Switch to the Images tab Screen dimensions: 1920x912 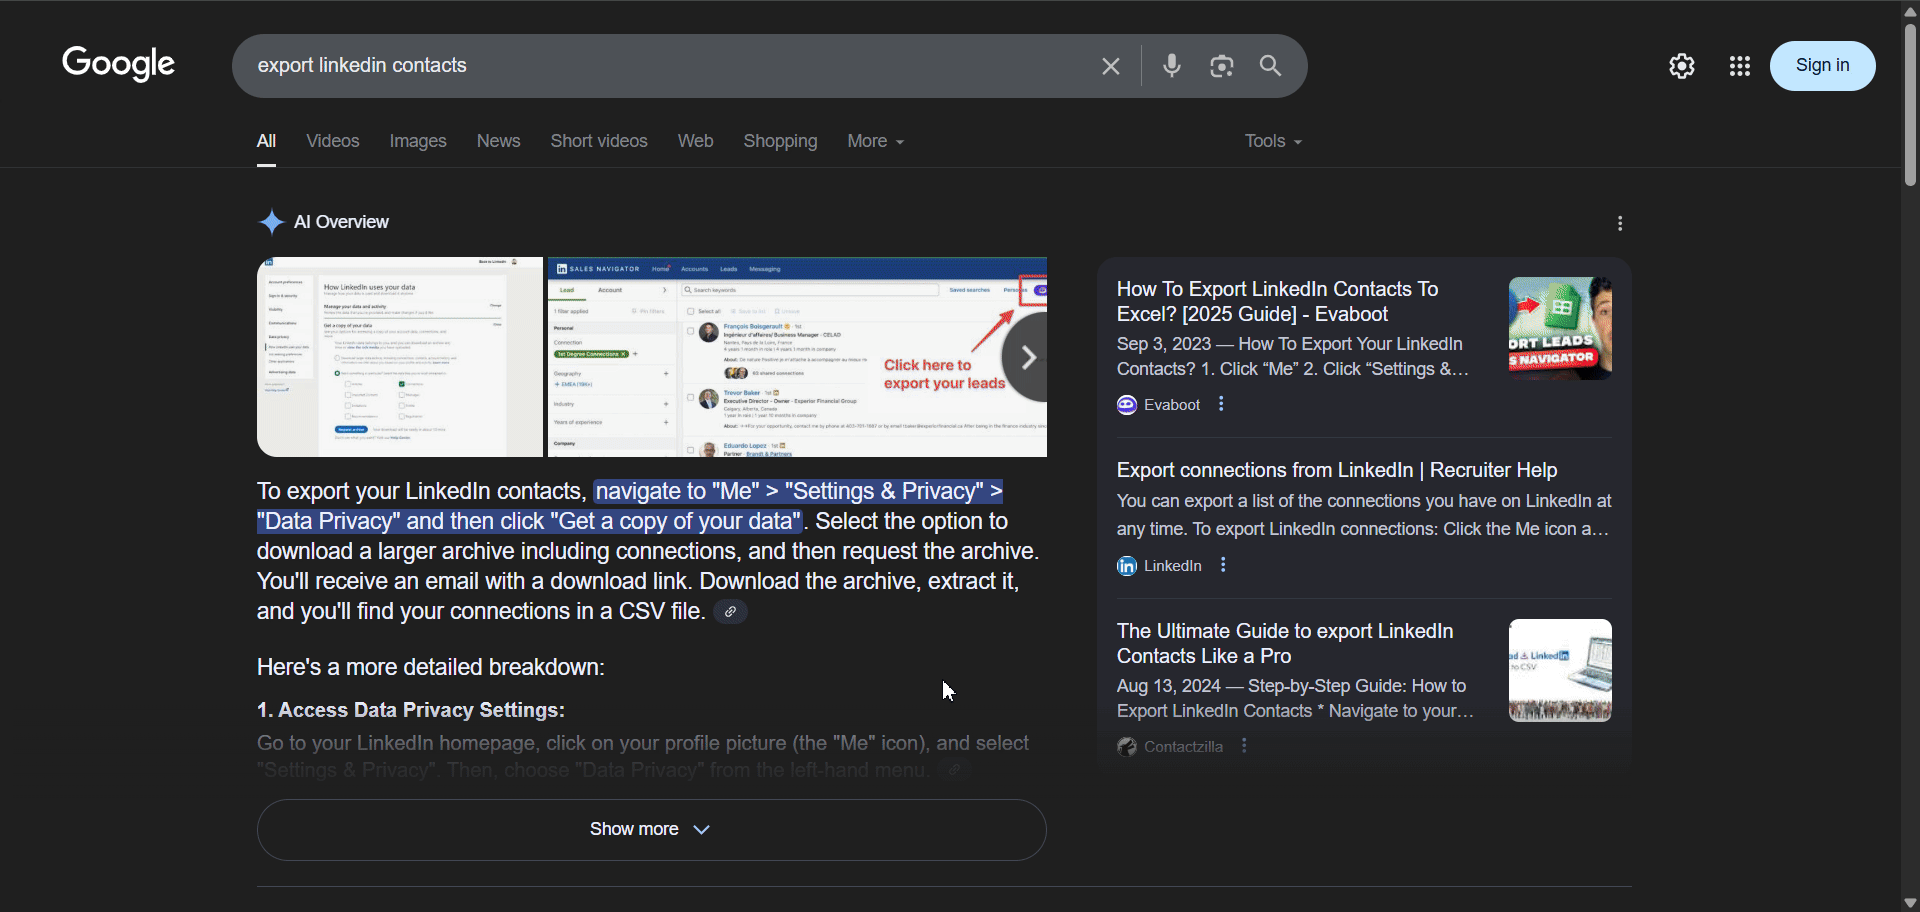pyautogui.click(x=417, y=141)
